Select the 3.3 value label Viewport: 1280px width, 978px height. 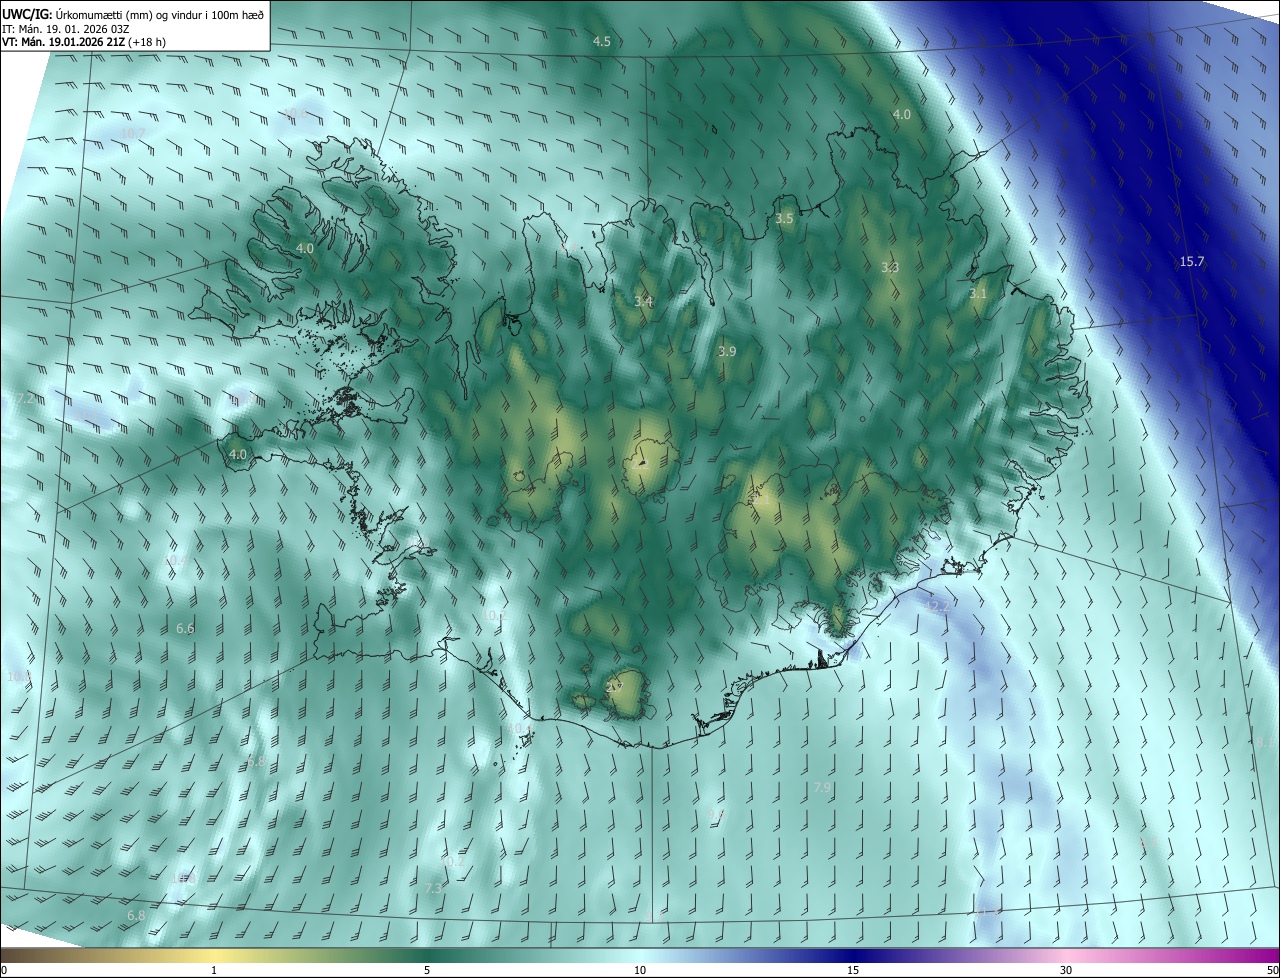(890, 268)
